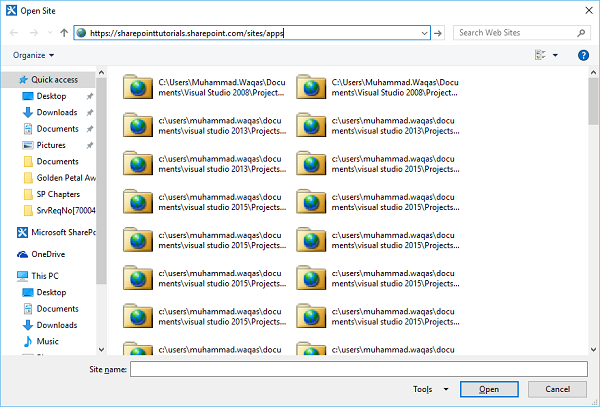Image resolution: width=600 pixels, height=407 pixels.
Task: Click the file list scrollbar down arrow
Action: [593, 349]
